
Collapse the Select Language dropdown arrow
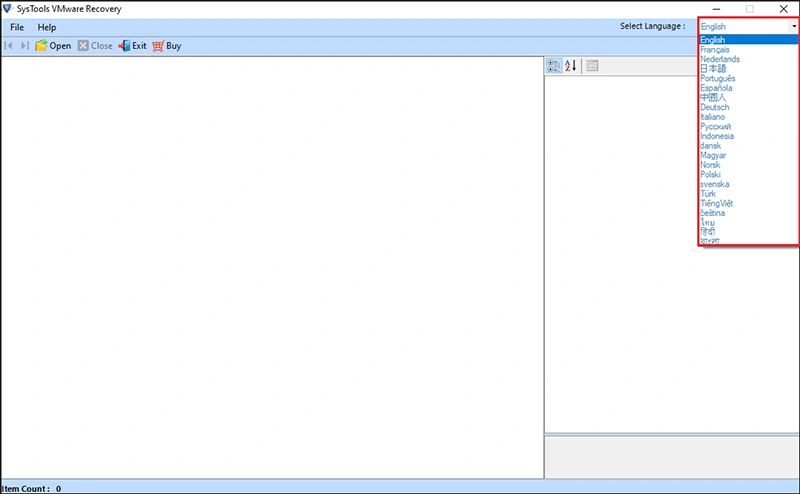tap(793, 26)
